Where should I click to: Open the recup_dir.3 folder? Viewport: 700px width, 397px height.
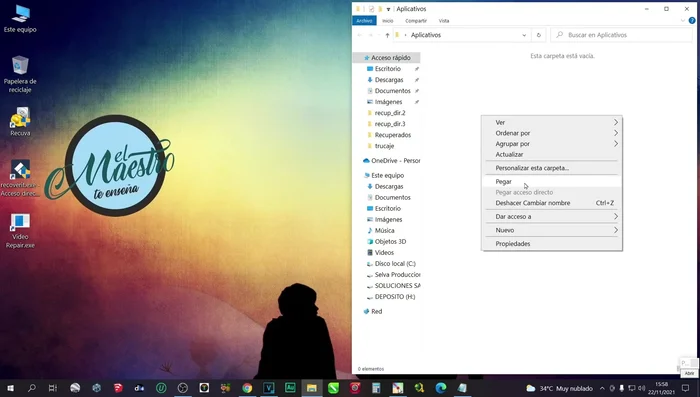point(387,124)
